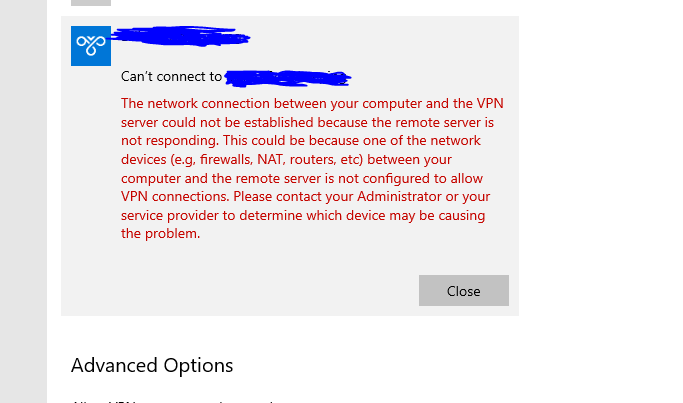Screen dimensions: 683x403
Task: Click the partially visible gray square above the VPN card
Action: point(91,2)
